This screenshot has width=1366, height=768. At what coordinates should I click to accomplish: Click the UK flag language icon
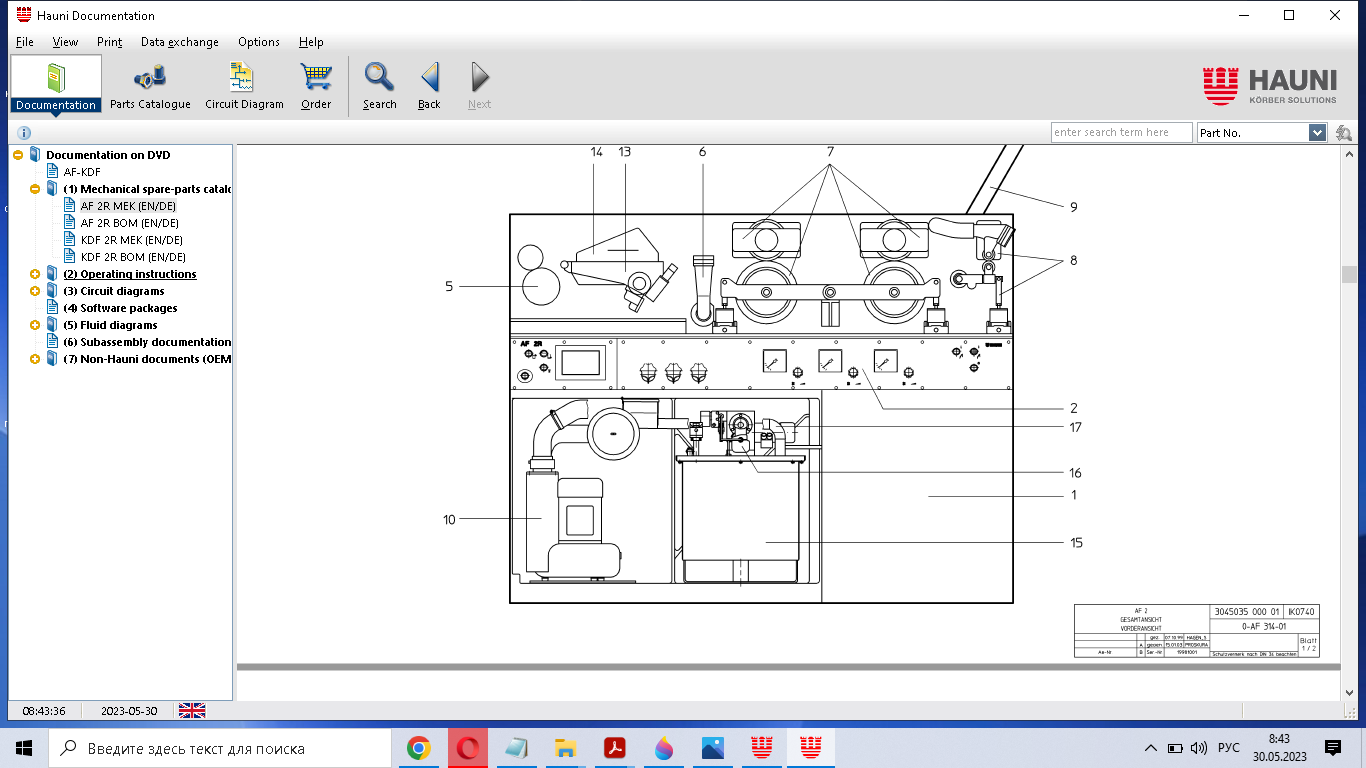click(x=192, y=711)
